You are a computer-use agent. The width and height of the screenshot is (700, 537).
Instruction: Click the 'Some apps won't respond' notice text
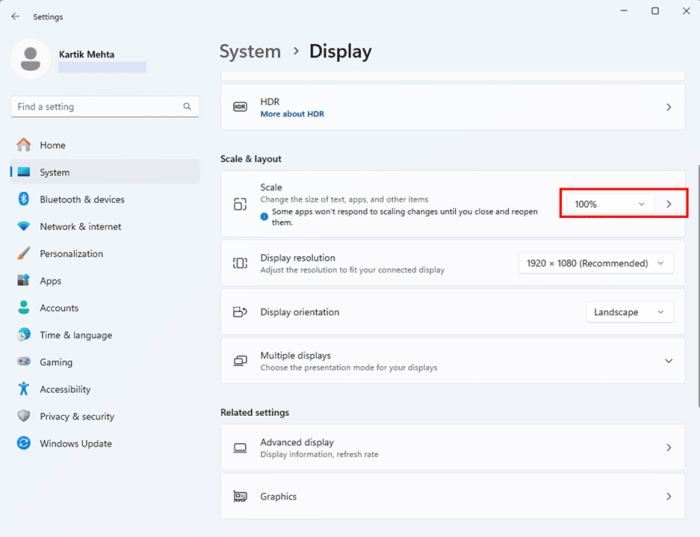405,216
